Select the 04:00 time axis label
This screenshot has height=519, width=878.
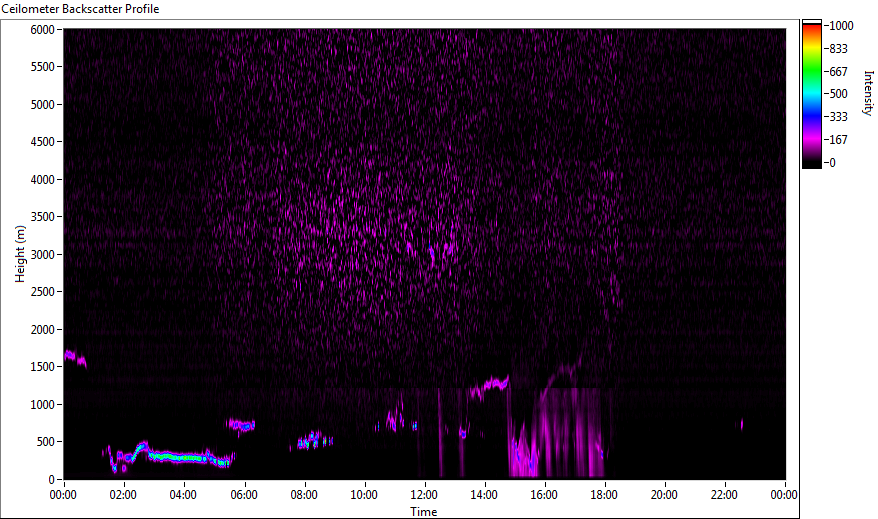coord(183,495)
